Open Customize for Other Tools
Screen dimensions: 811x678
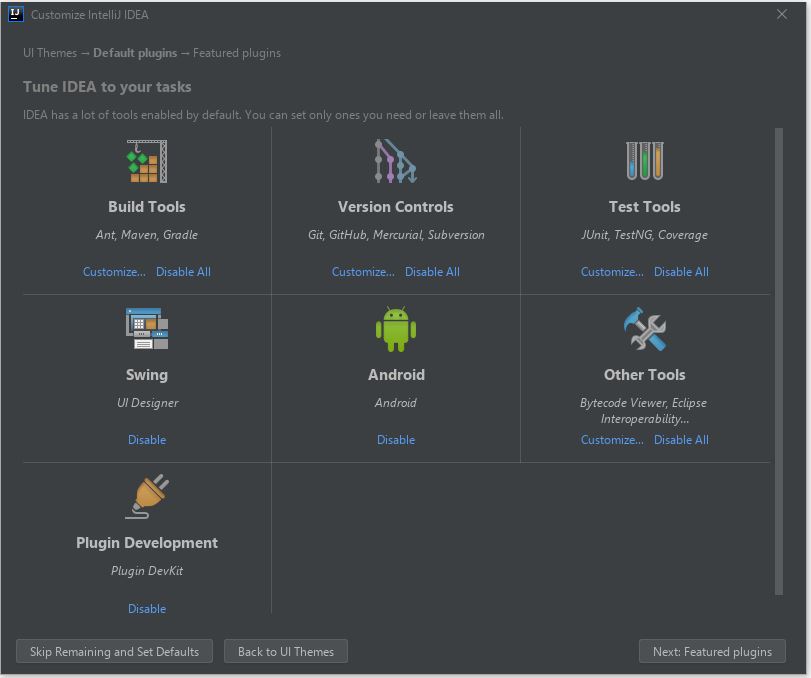coord(612,440)
